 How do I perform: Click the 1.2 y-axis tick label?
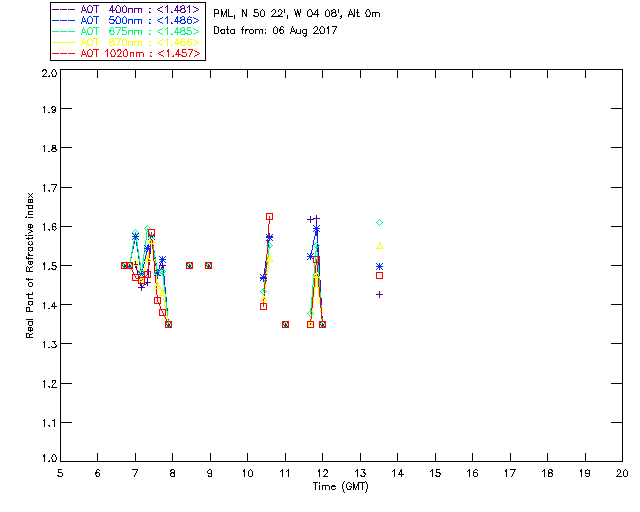pos(49,384)
